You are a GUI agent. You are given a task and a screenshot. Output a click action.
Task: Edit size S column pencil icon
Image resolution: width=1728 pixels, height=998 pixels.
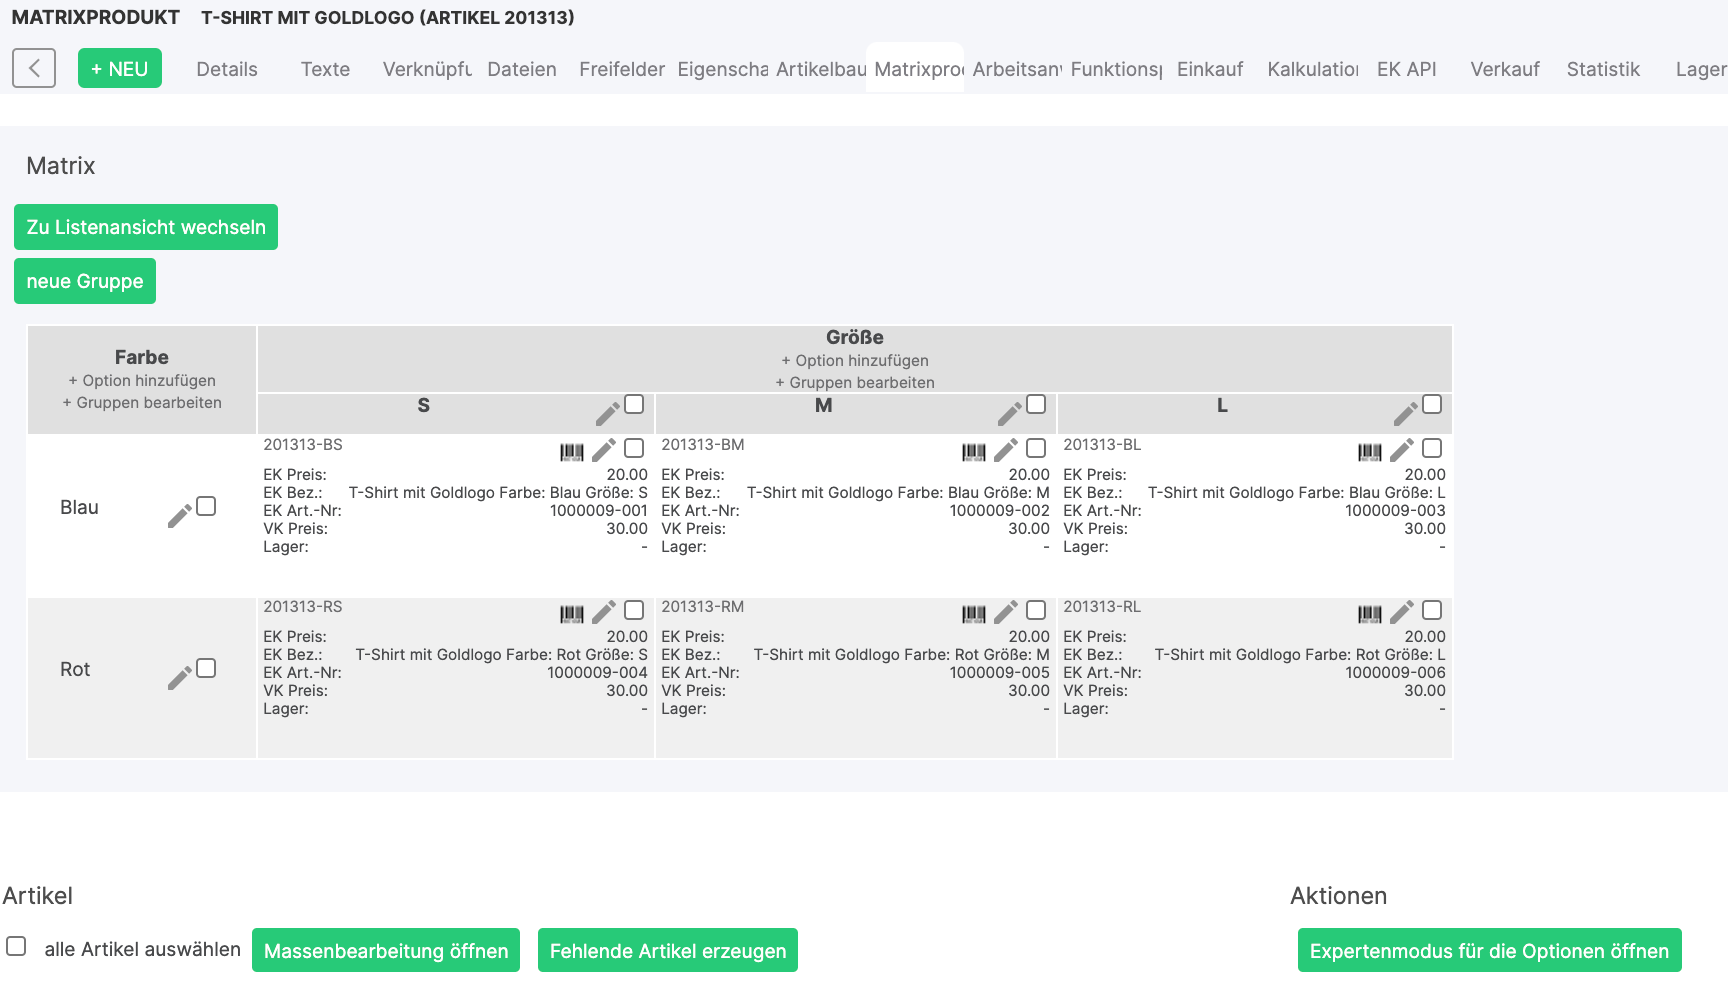(x=607, y=413)
